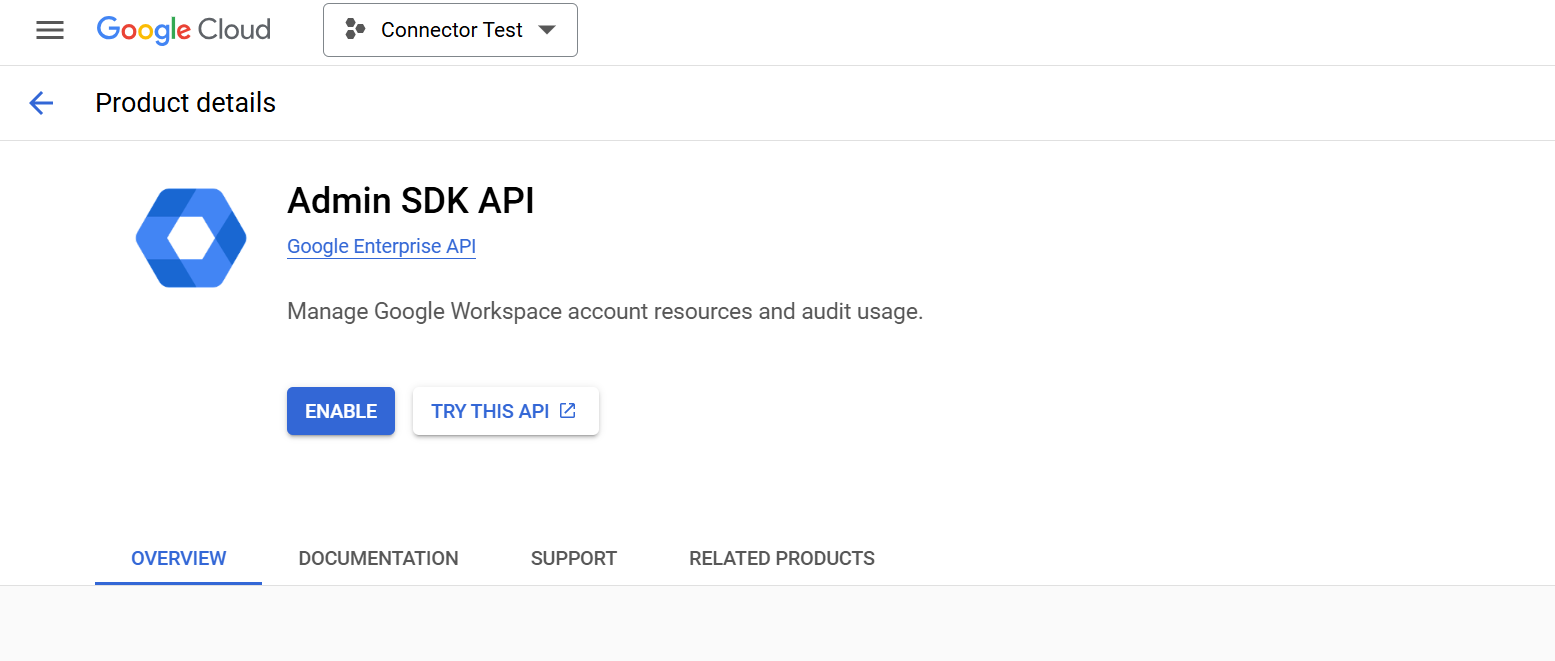Click the Admin SDK hexagon logo
The width and height of the screenshot is (1555, 661).
[x=191, y=238]
